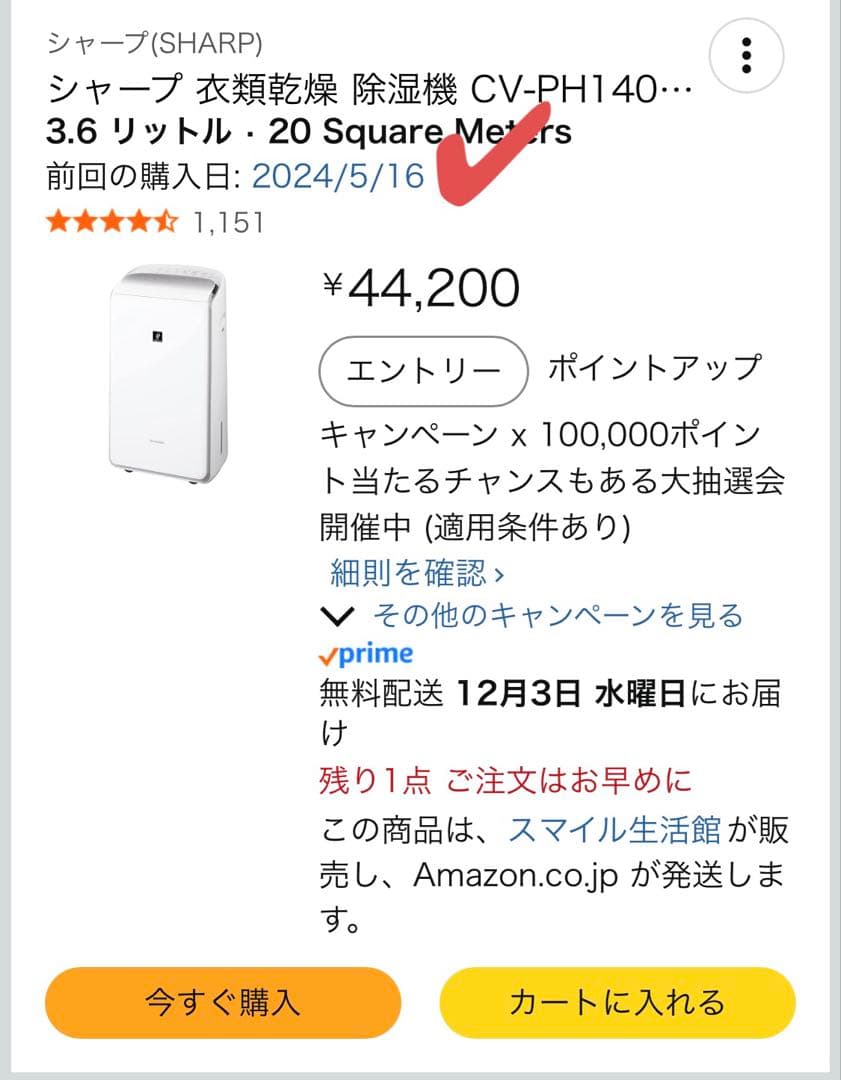Open the white dehumidifier product image

point(168,375)
